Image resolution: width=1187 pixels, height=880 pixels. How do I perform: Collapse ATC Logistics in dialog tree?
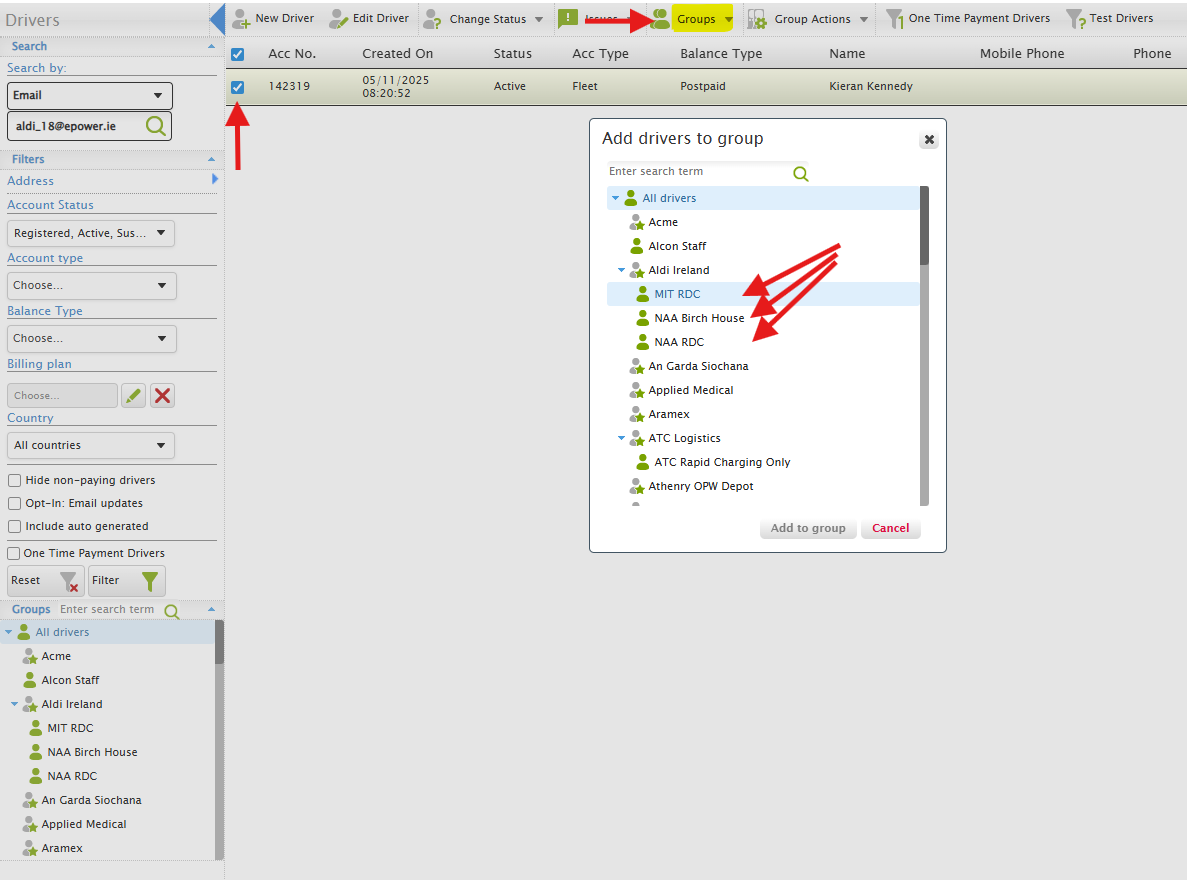(x=621, y=438)
